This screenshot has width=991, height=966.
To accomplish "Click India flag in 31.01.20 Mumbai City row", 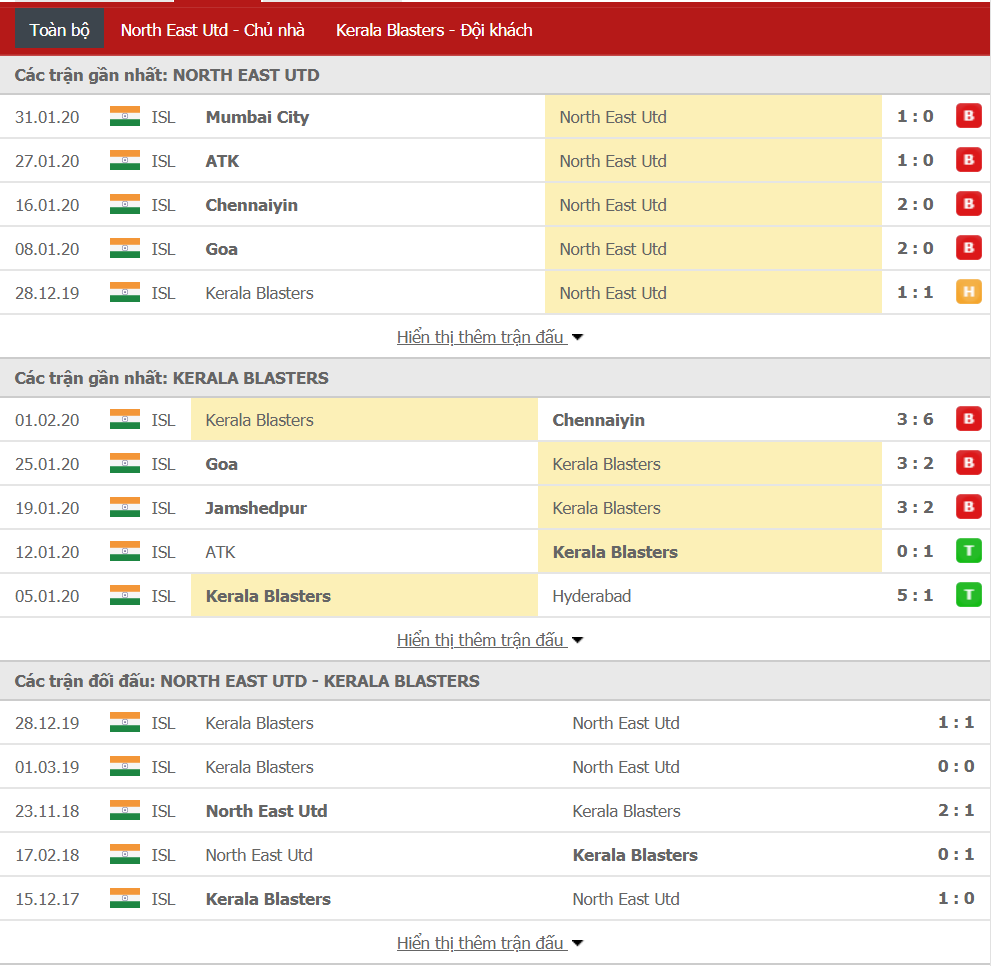I will point(125,116).
